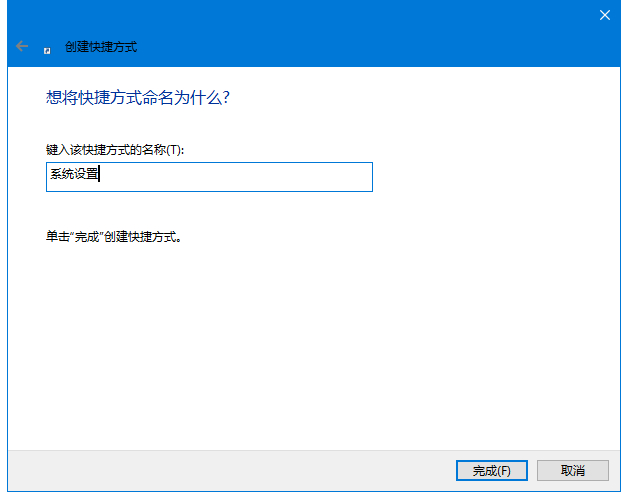Screen dimensions: 628x499
Task: Click the instruction text 单击"完成"创建快捷方式。
Action: pos(118,238)
